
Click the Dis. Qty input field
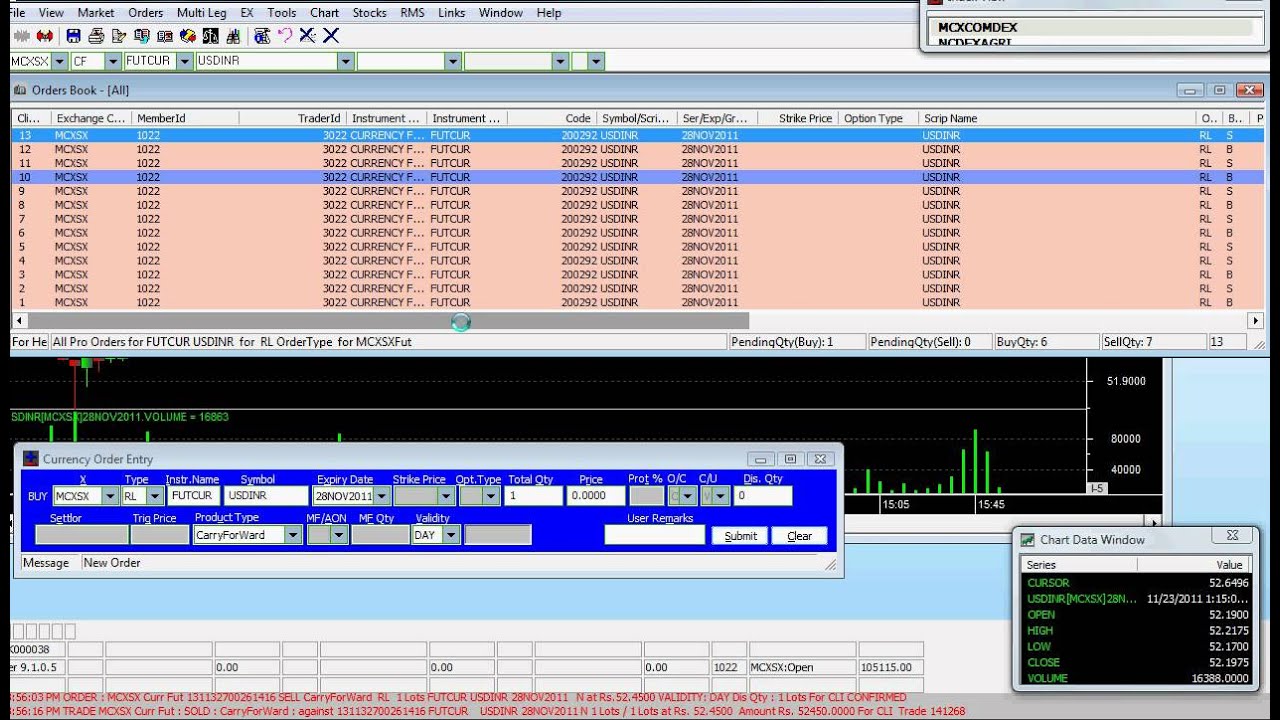pos(763,496)
